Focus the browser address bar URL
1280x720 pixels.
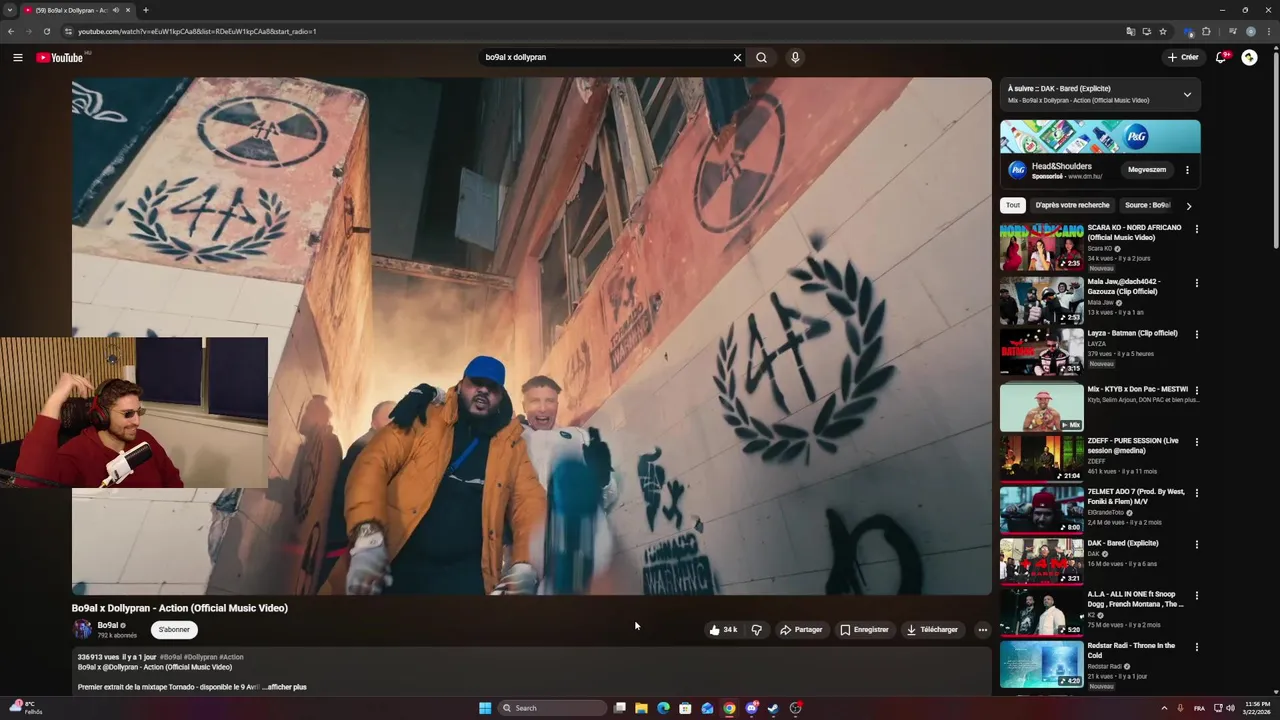(x=197, y=31)
